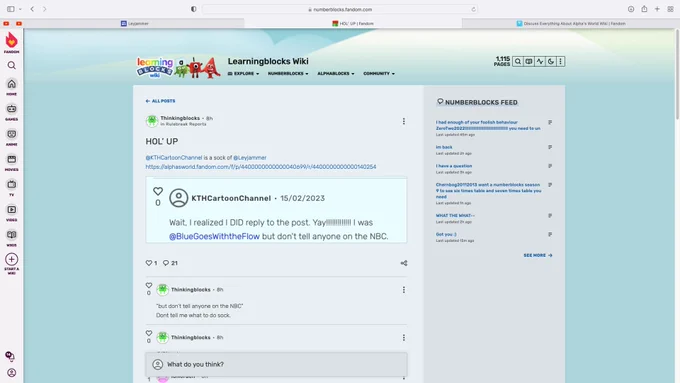Focus the 'What do you think?' reply box
Image resolution: width=680 pixels, height=383 pixels.
tap(276, 364)
